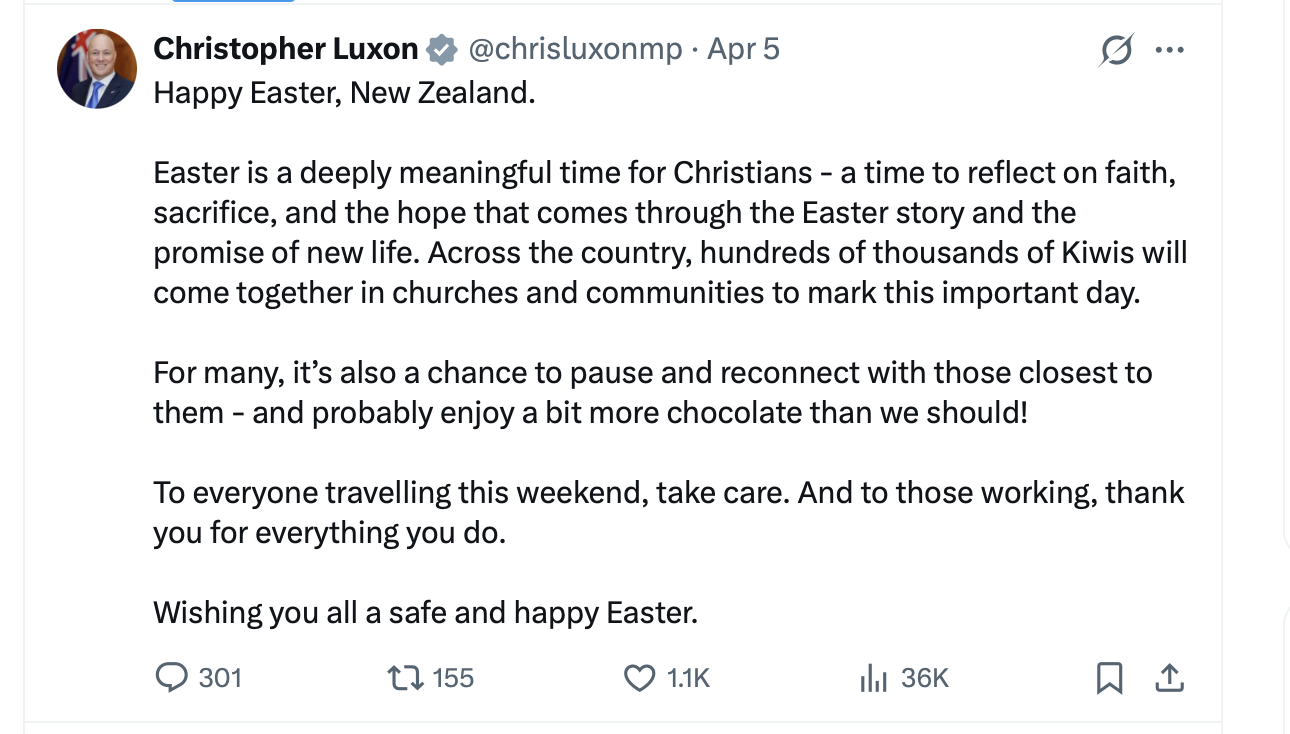Viewport: 1290px width, 734px height.
Task: Bookmark this Easter post
Action: 1109,678
